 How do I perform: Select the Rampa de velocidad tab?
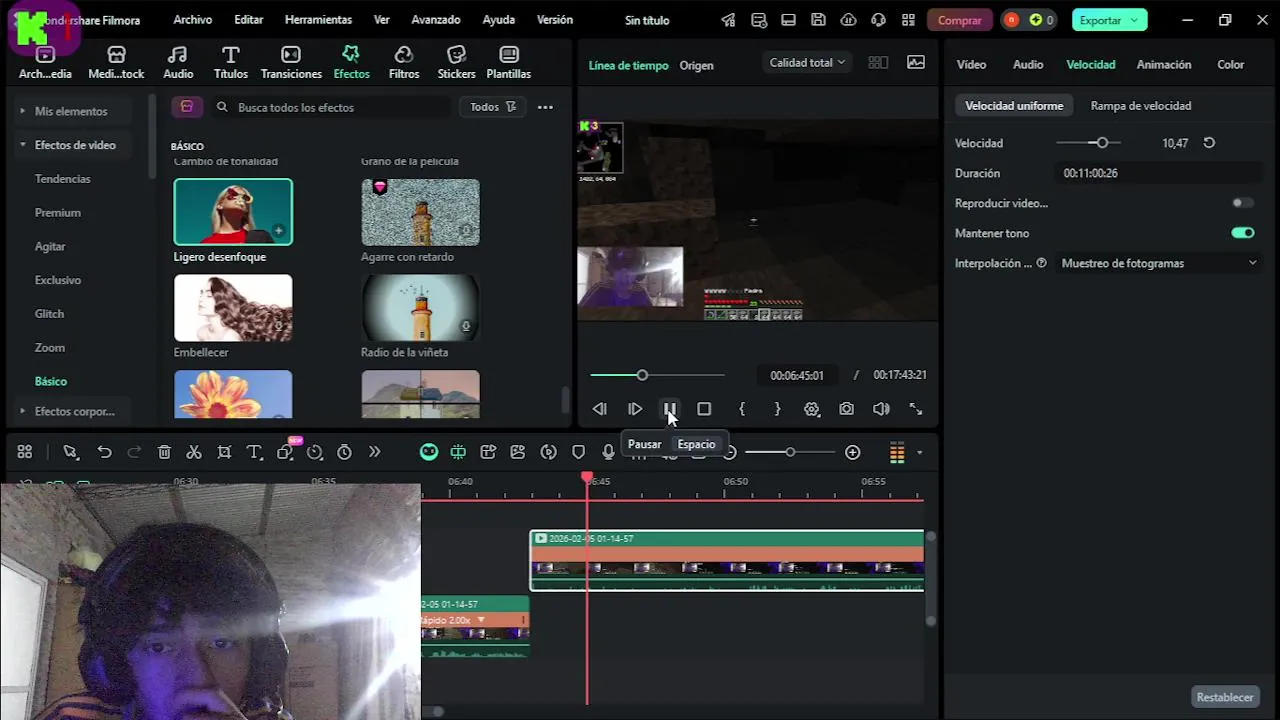click(1140, 105)
